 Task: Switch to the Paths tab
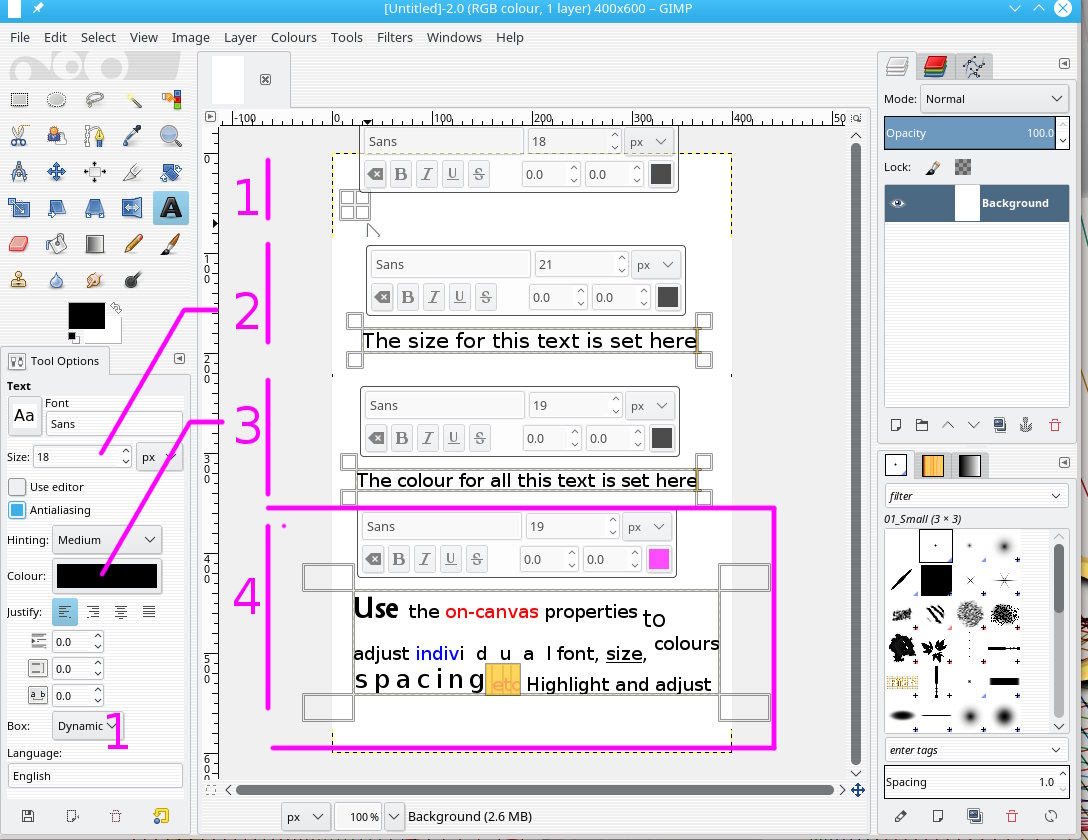(974, 67)
